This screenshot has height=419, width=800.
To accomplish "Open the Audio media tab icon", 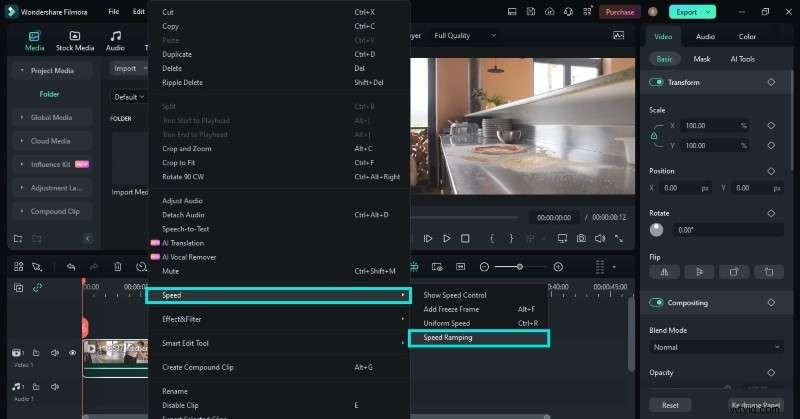I will pos(116,36).
